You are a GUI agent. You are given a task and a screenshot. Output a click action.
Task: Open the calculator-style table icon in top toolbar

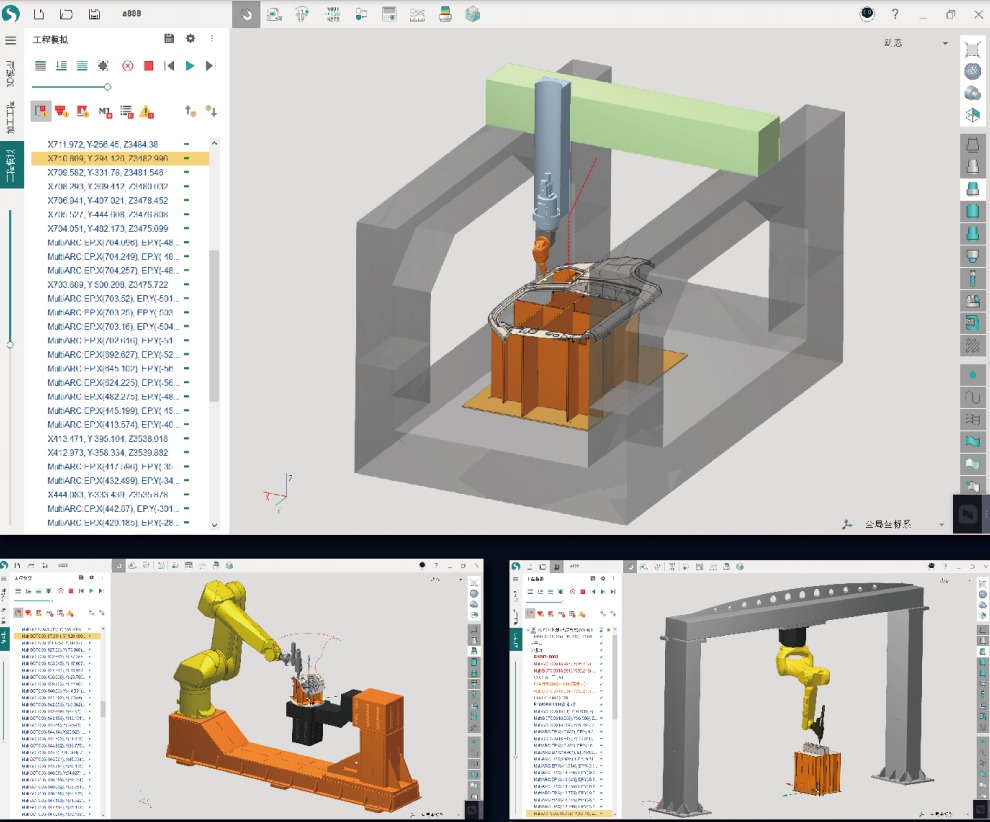coord(390,13)
